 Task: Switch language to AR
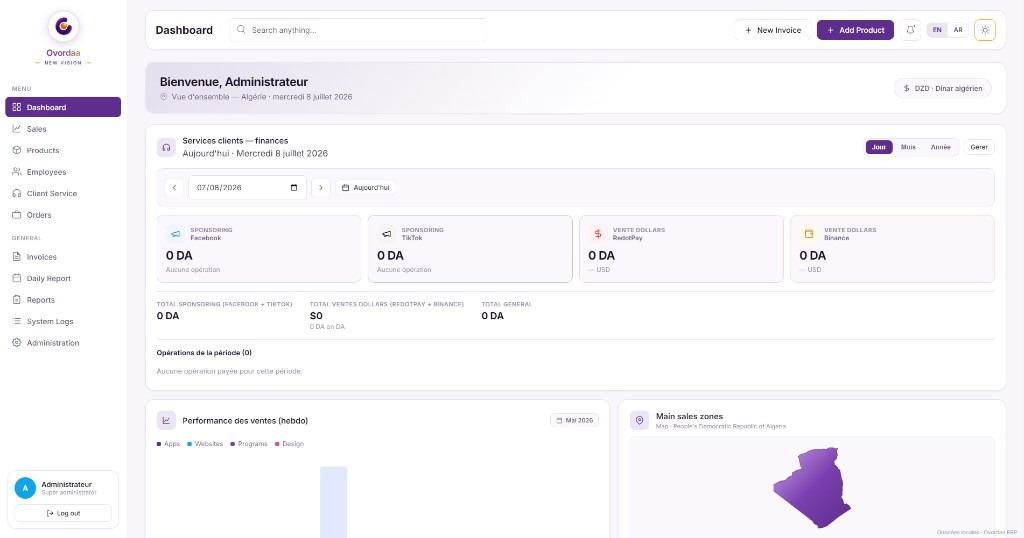(958, 30)
